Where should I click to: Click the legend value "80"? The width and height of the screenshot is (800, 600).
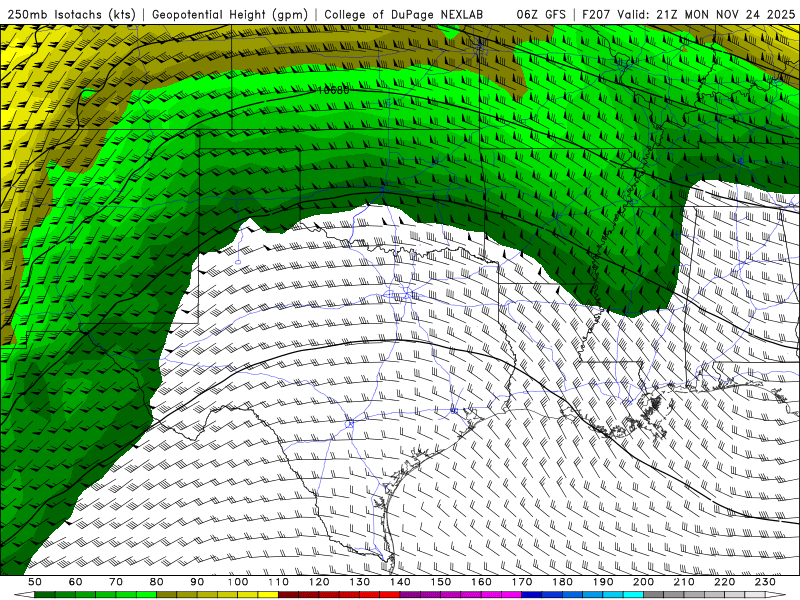click(157, 582)
